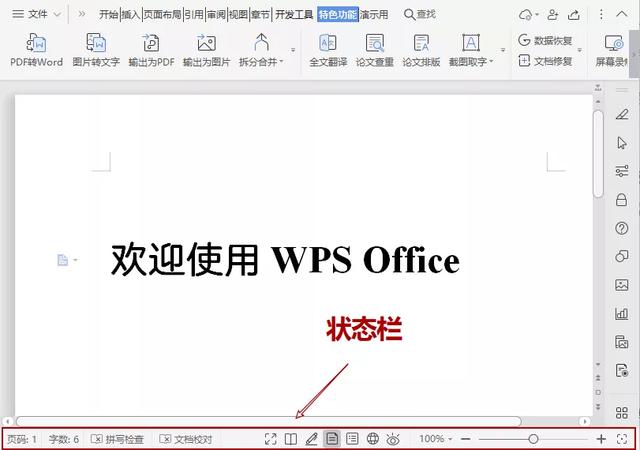Collapse the ribbon with the up chevron

622,15
